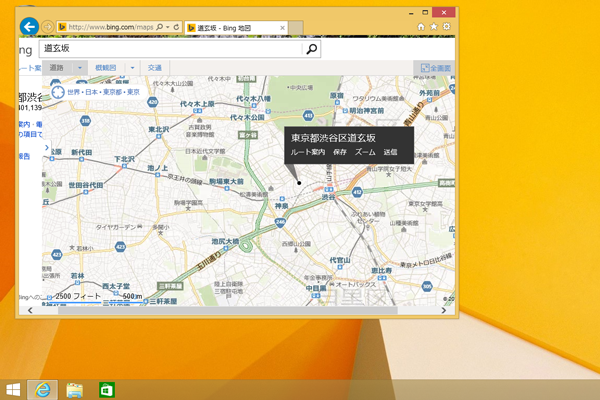Select the 道路 map style button

(x=57, y=68)
